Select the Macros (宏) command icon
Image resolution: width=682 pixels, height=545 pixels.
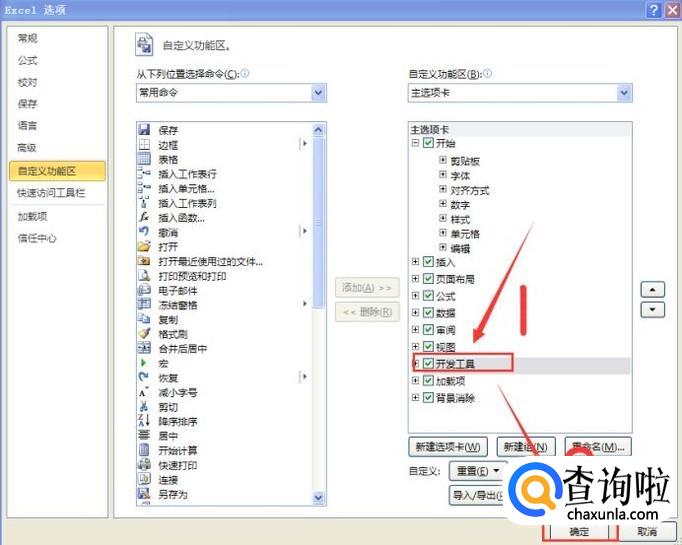coord(144,363)
